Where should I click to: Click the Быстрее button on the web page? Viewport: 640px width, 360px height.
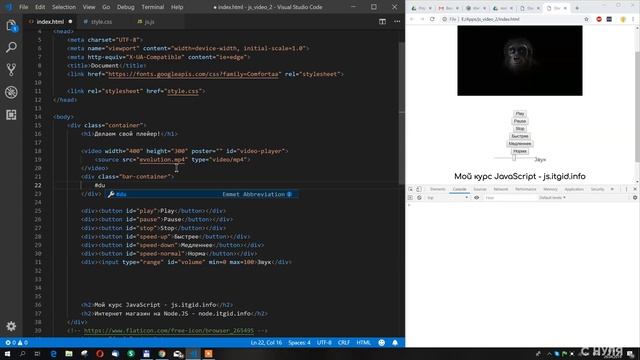coord(520,136)
